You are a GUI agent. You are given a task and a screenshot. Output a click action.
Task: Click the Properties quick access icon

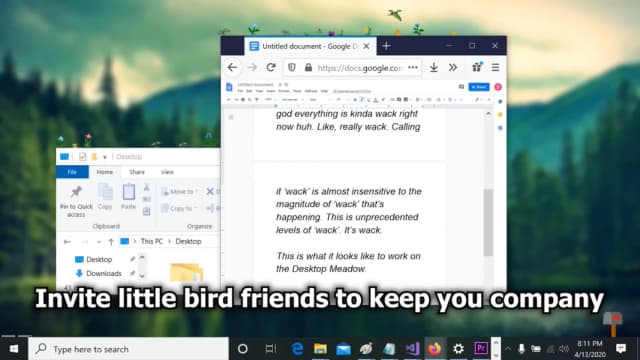tap(82, 157)
